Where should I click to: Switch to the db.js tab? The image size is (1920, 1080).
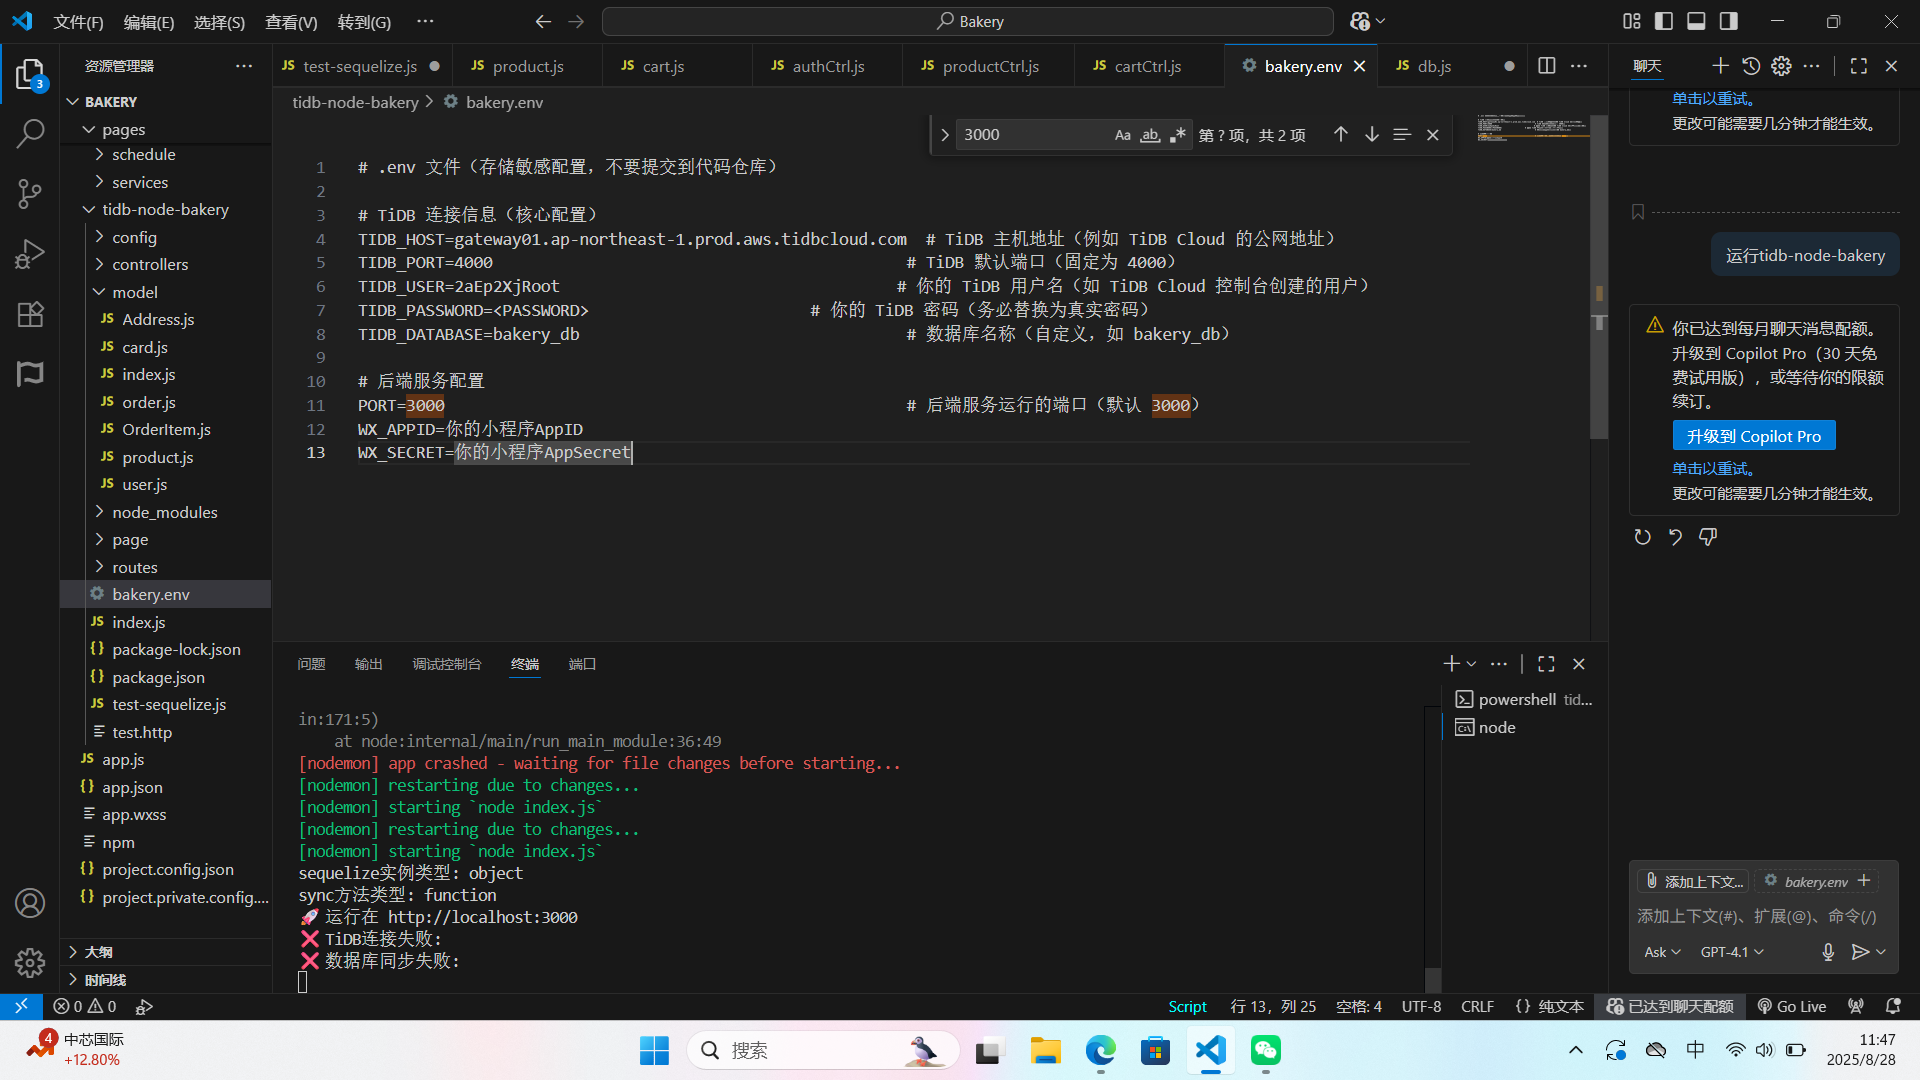pyautogui.click(x=1434, y=66)
